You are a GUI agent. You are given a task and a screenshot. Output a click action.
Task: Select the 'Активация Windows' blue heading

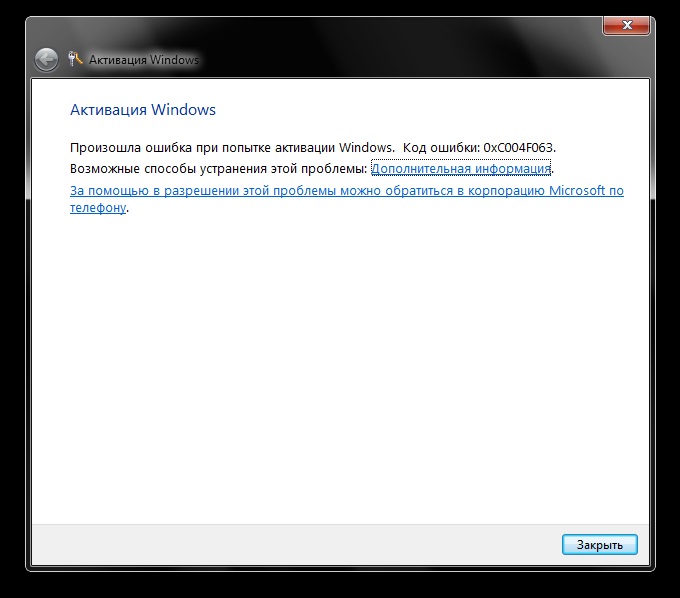pos(143,110)
